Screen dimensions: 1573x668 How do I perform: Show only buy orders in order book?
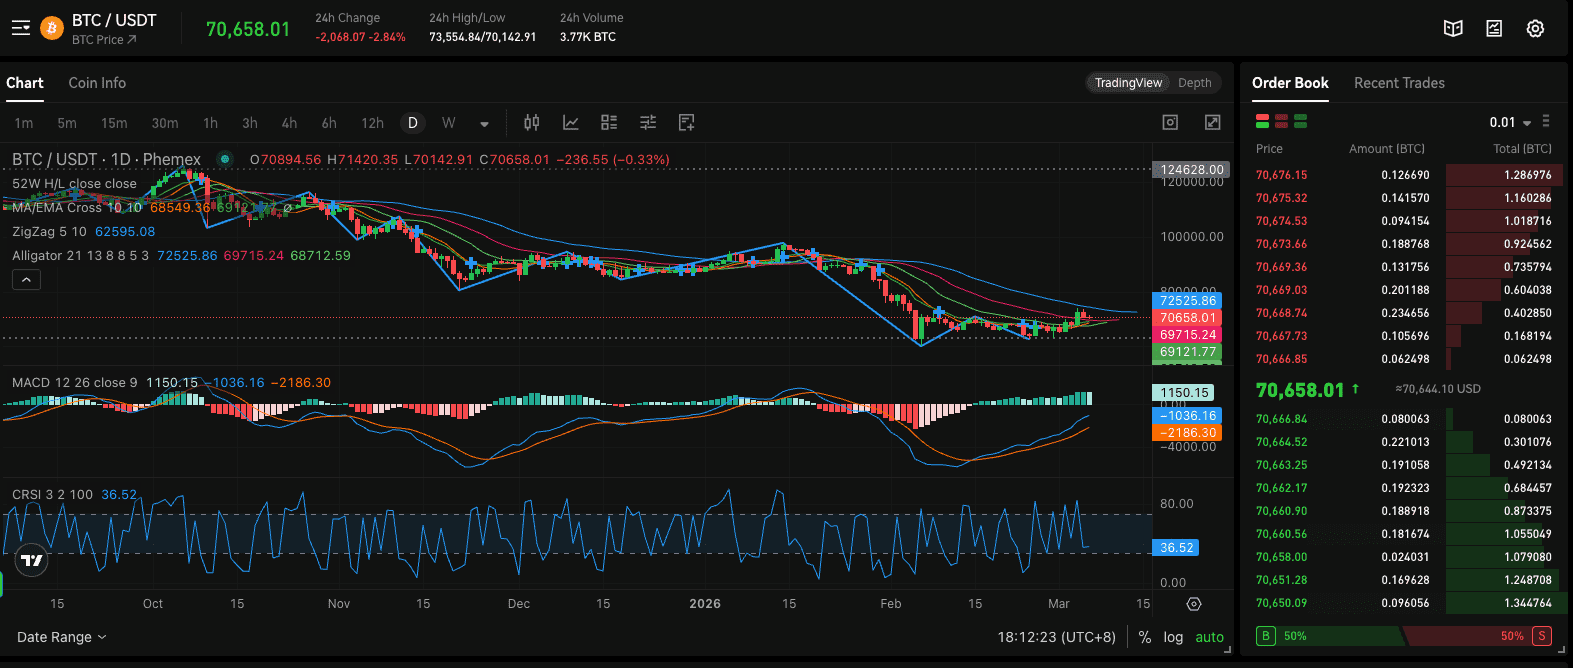(x=1300, y=121)
